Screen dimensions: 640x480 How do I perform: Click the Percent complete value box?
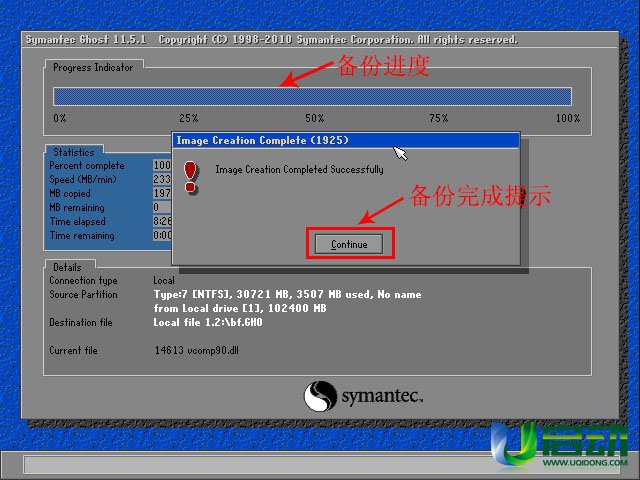tap(162, 165)
